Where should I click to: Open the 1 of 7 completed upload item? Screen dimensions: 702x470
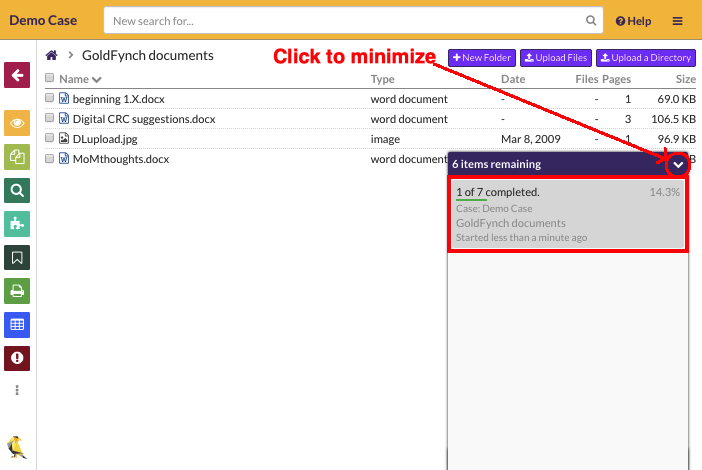pos(568,214)
